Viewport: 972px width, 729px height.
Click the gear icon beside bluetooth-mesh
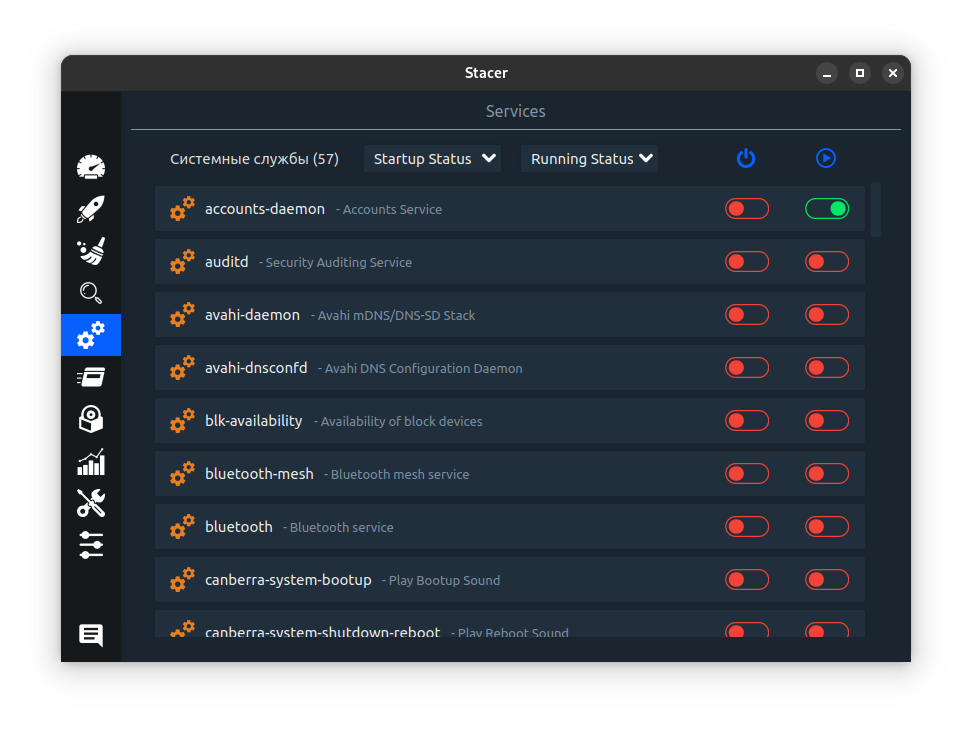182,474
